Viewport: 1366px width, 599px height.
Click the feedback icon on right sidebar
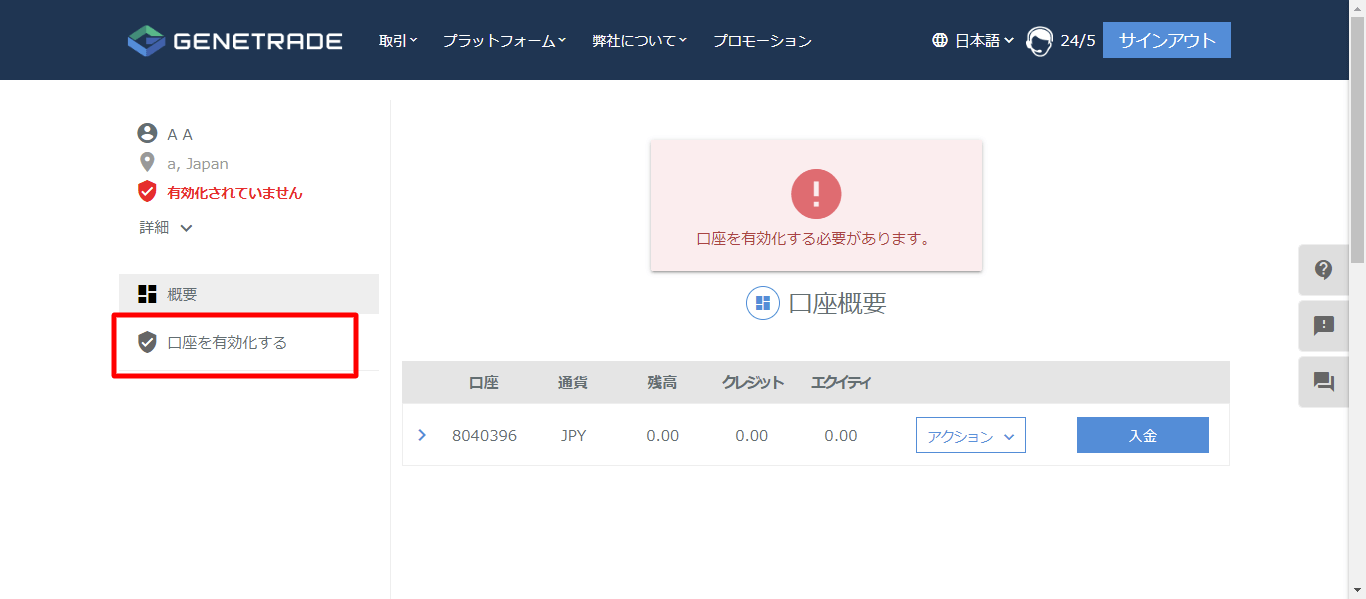point(1323,325)
